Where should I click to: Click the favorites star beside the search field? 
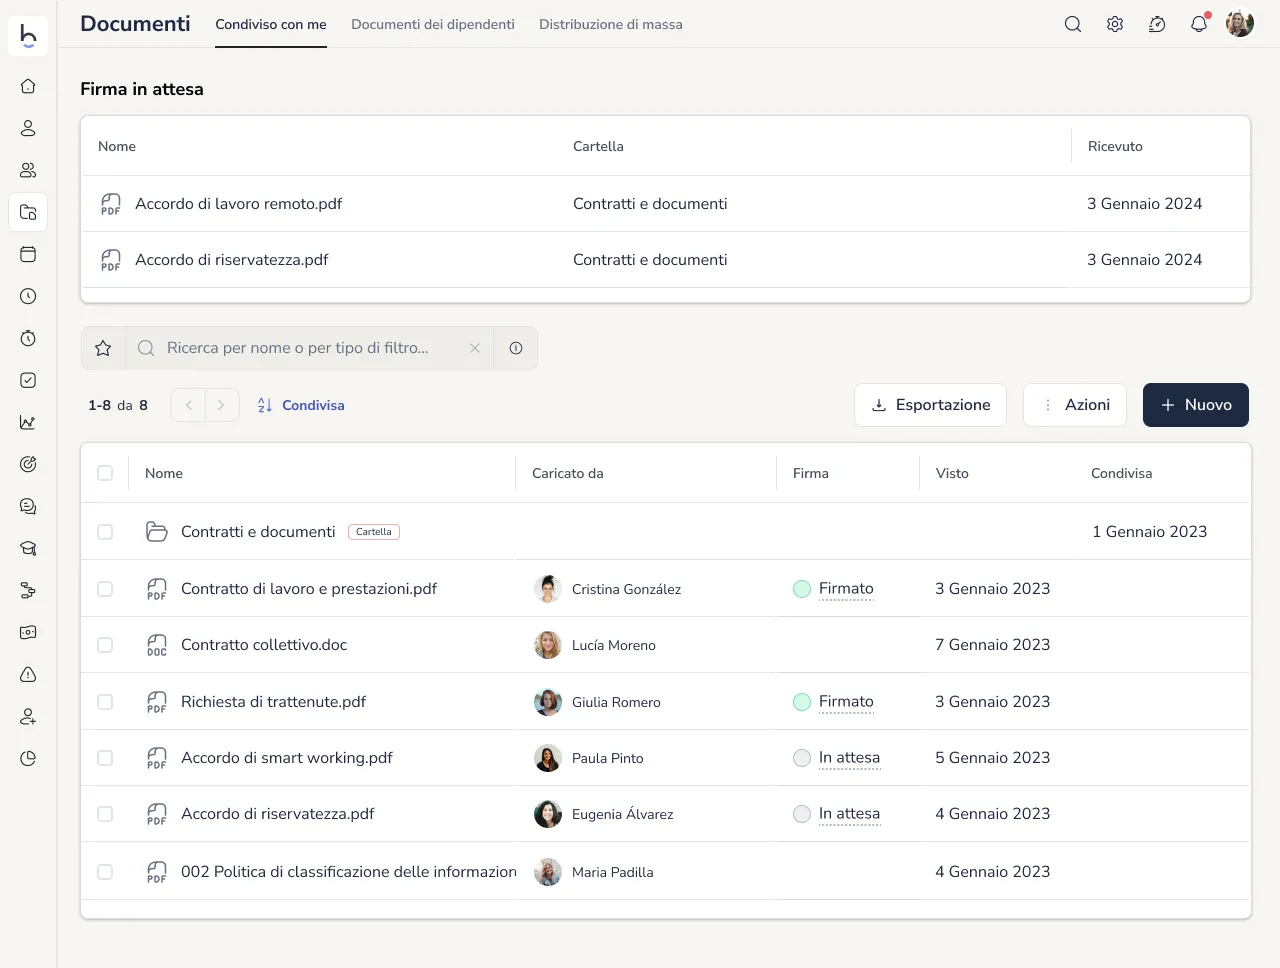(103, 348)
